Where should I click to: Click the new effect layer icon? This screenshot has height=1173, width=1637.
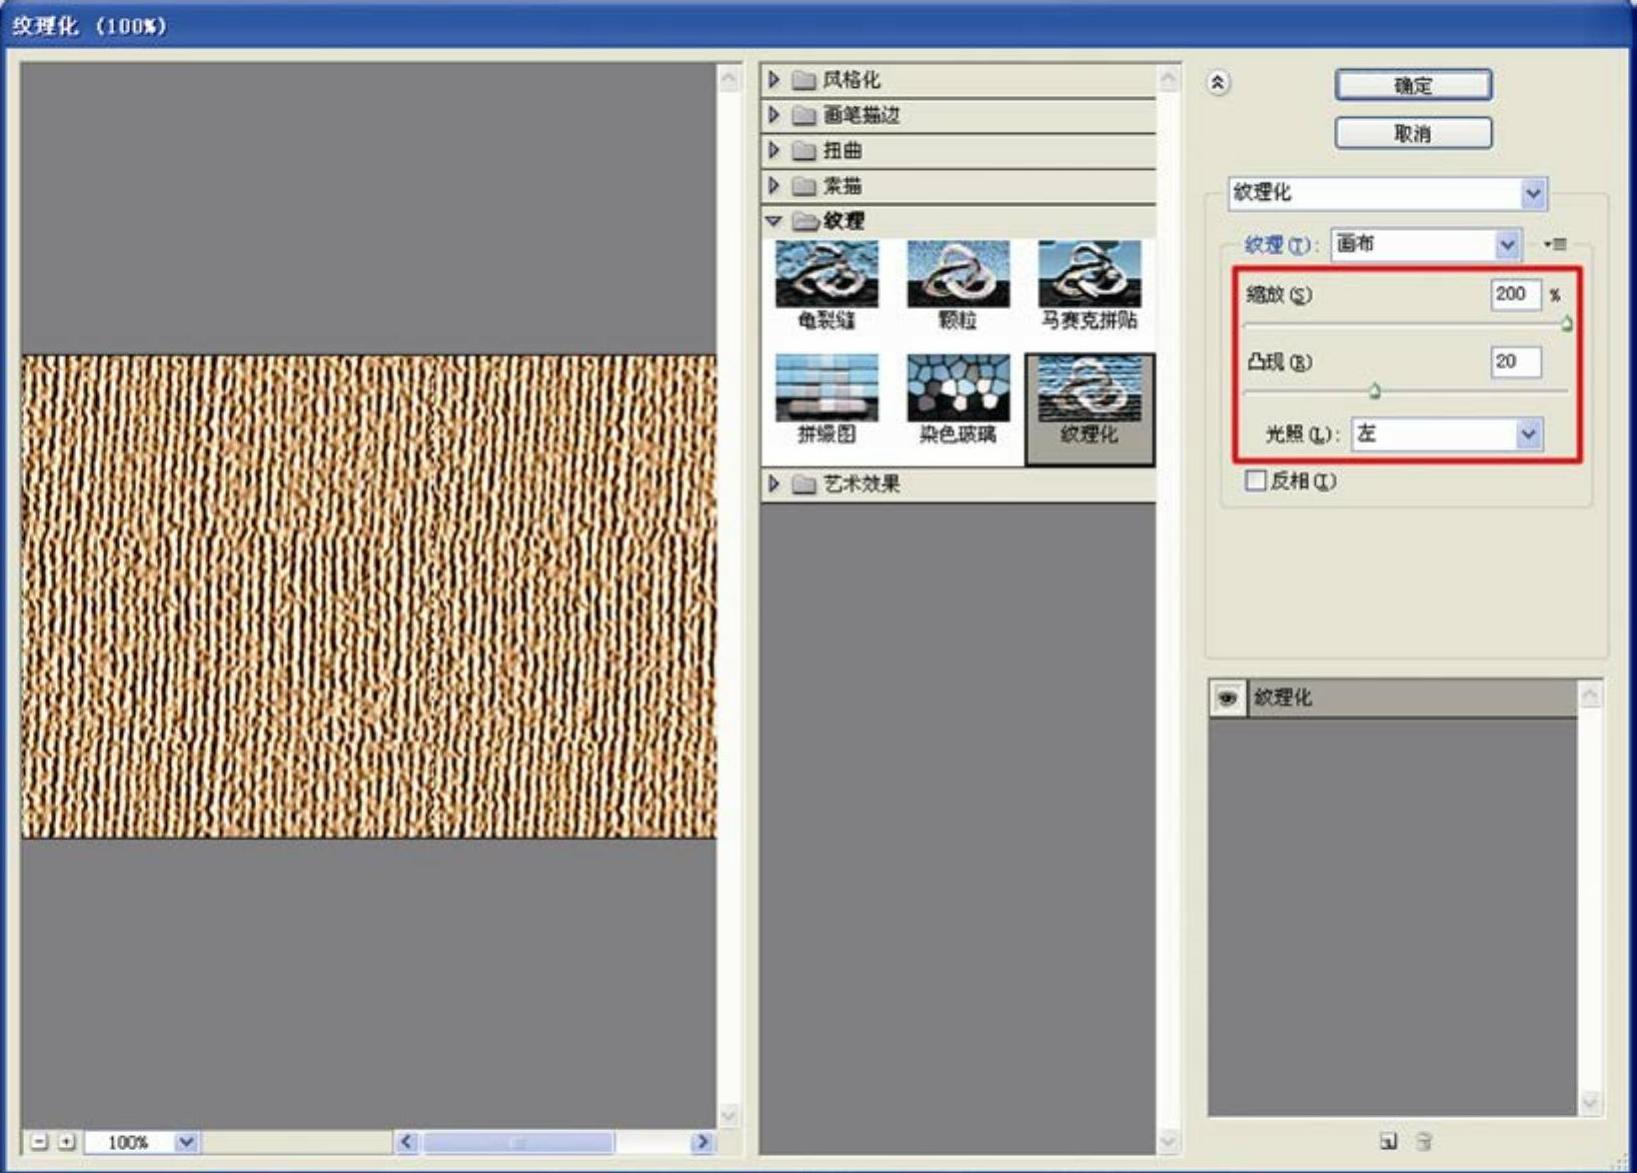tap(1388, 1141)
